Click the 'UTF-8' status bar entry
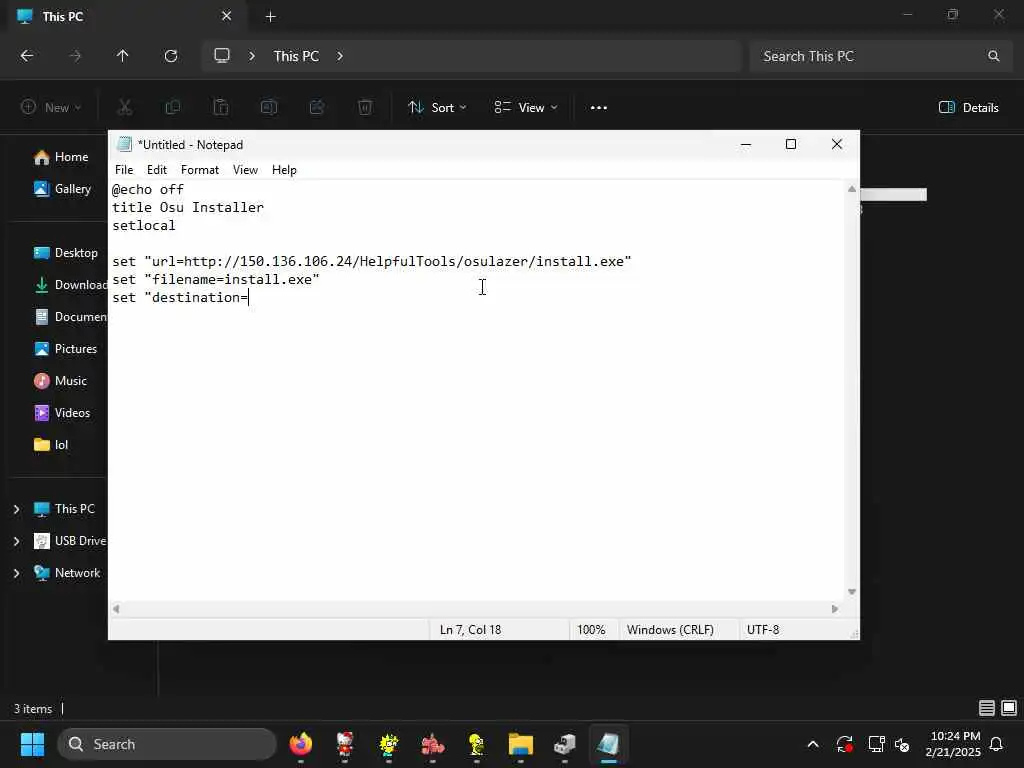 (763, 630)
